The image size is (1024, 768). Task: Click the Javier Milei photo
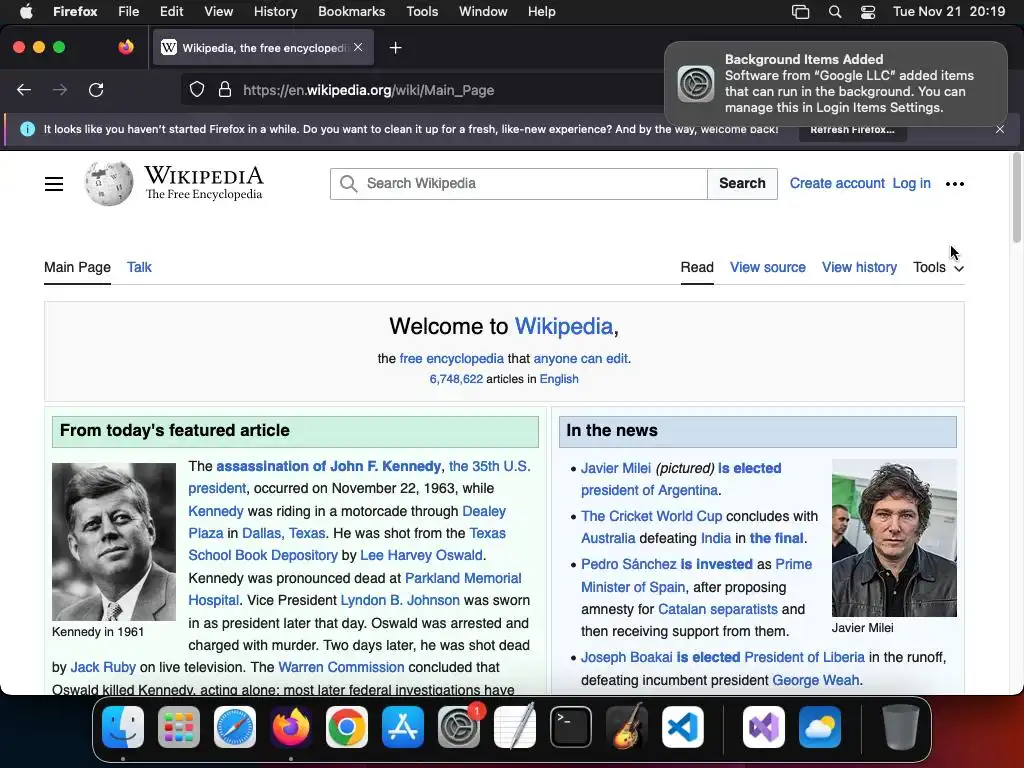894,537
